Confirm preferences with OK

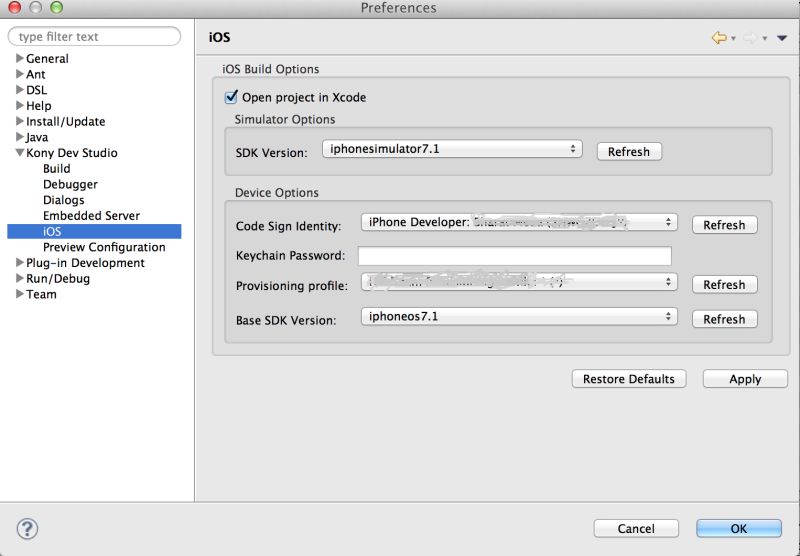739,528
